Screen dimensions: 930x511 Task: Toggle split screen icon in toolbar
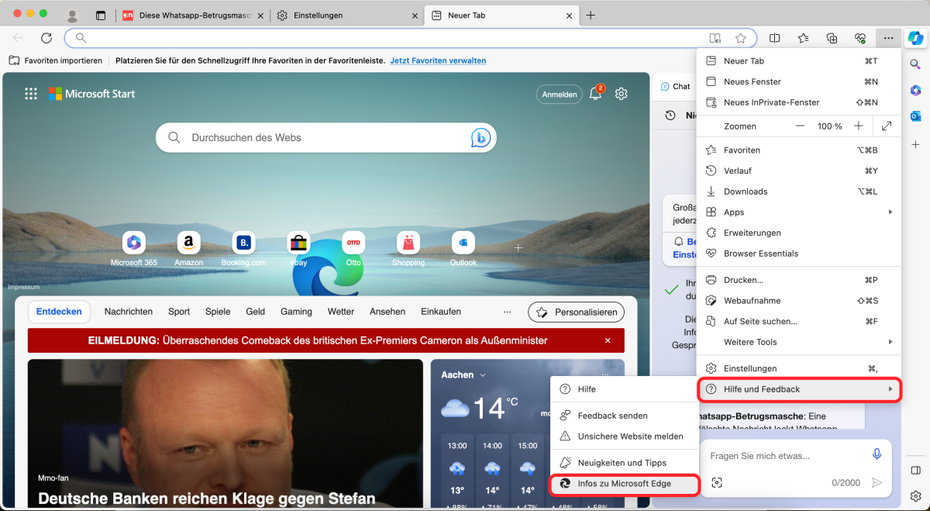(775, 38)
